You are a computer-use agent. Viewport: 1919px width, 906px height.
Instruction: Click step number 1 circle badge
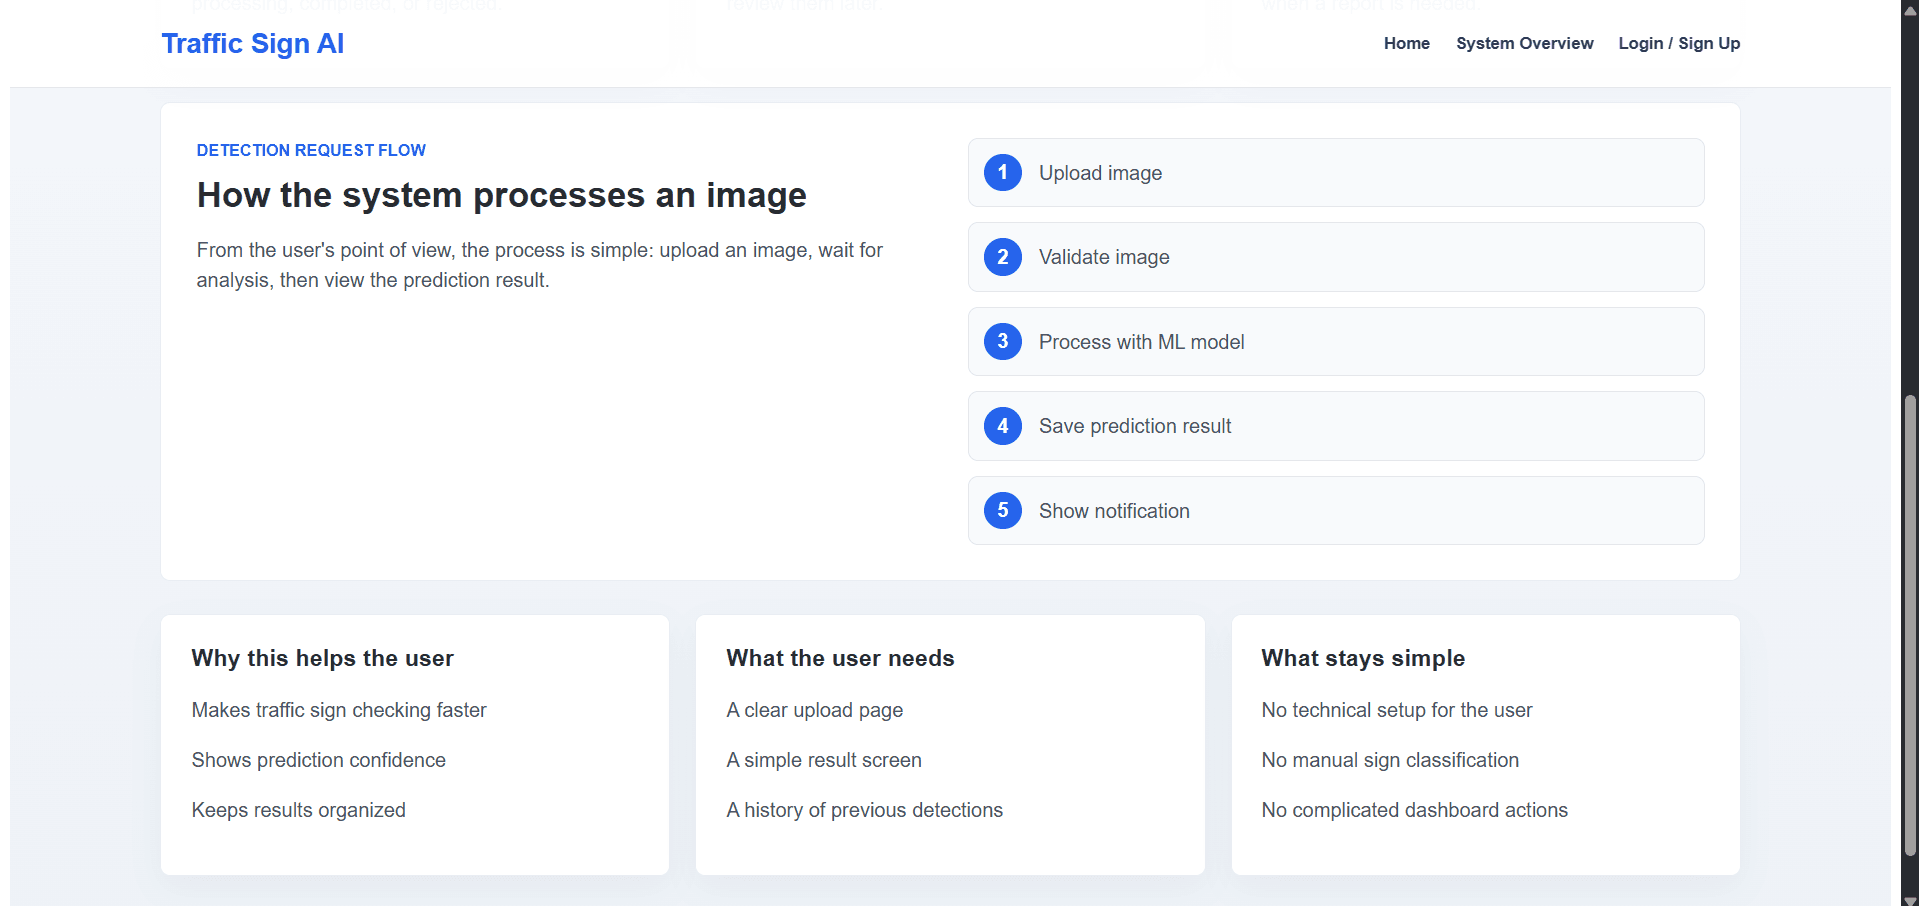click(1003, 173)
